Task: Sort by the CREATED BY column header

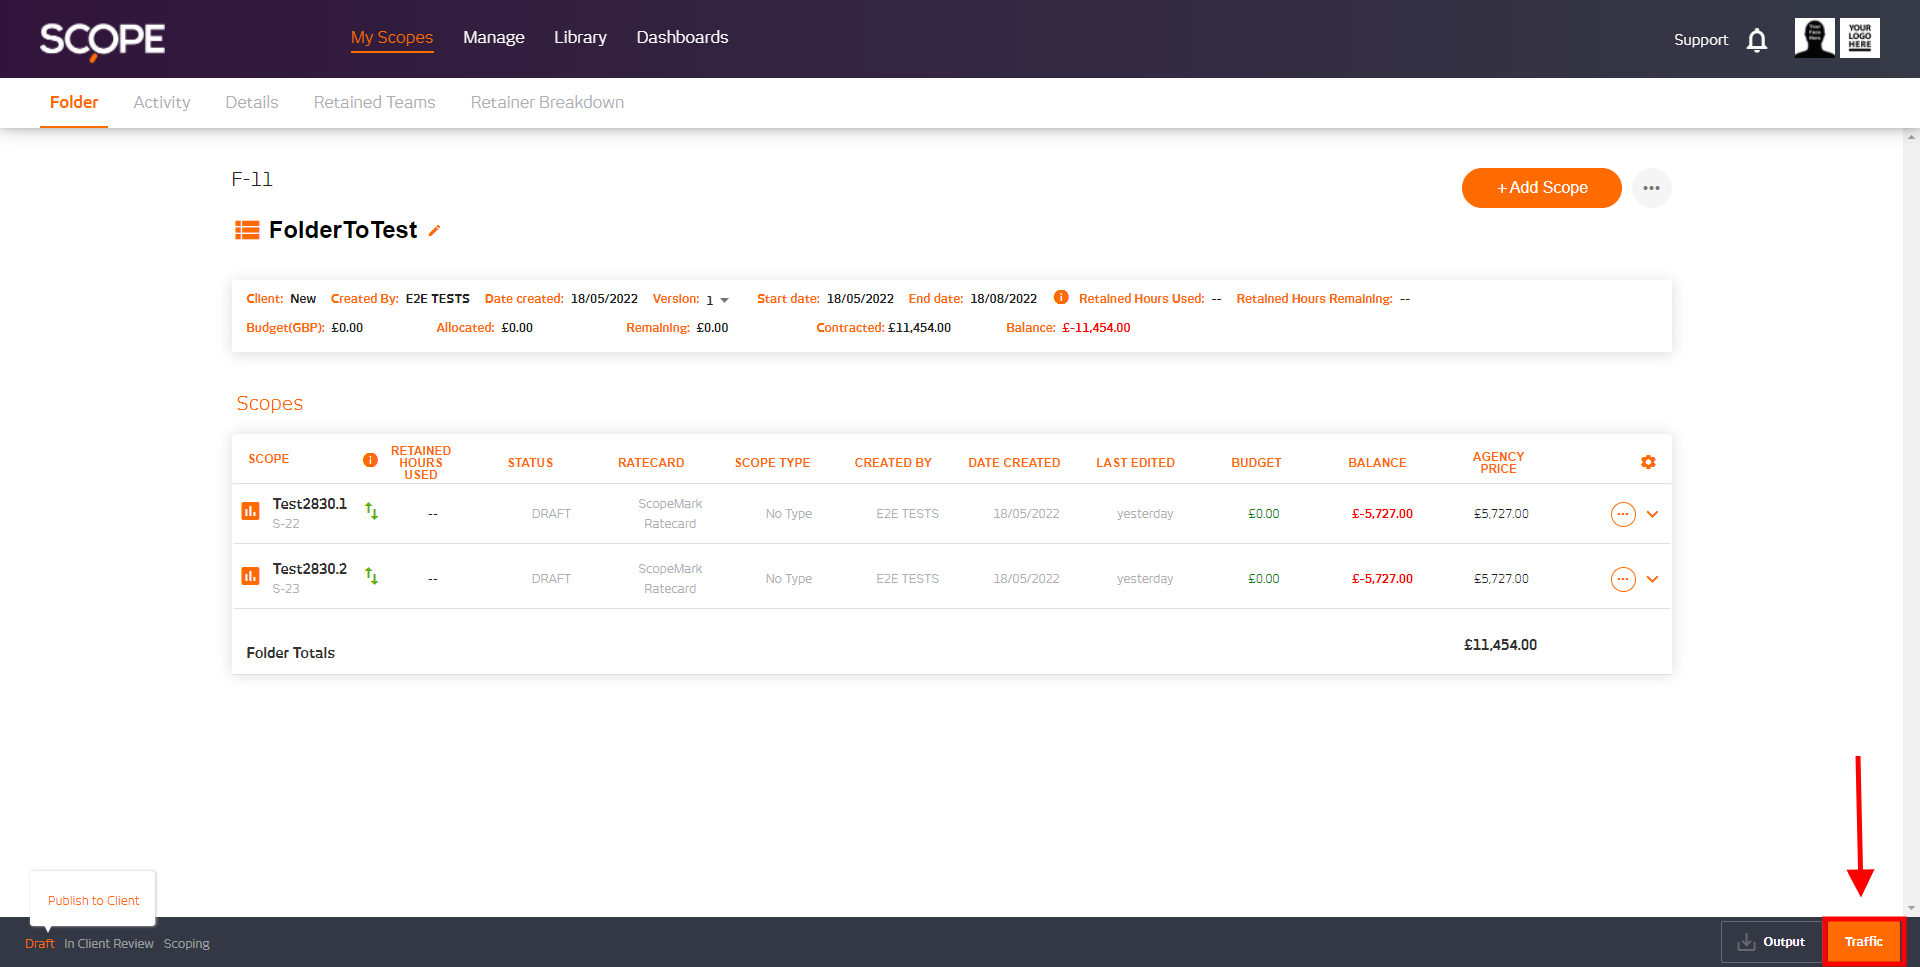Action: (893, 463)
